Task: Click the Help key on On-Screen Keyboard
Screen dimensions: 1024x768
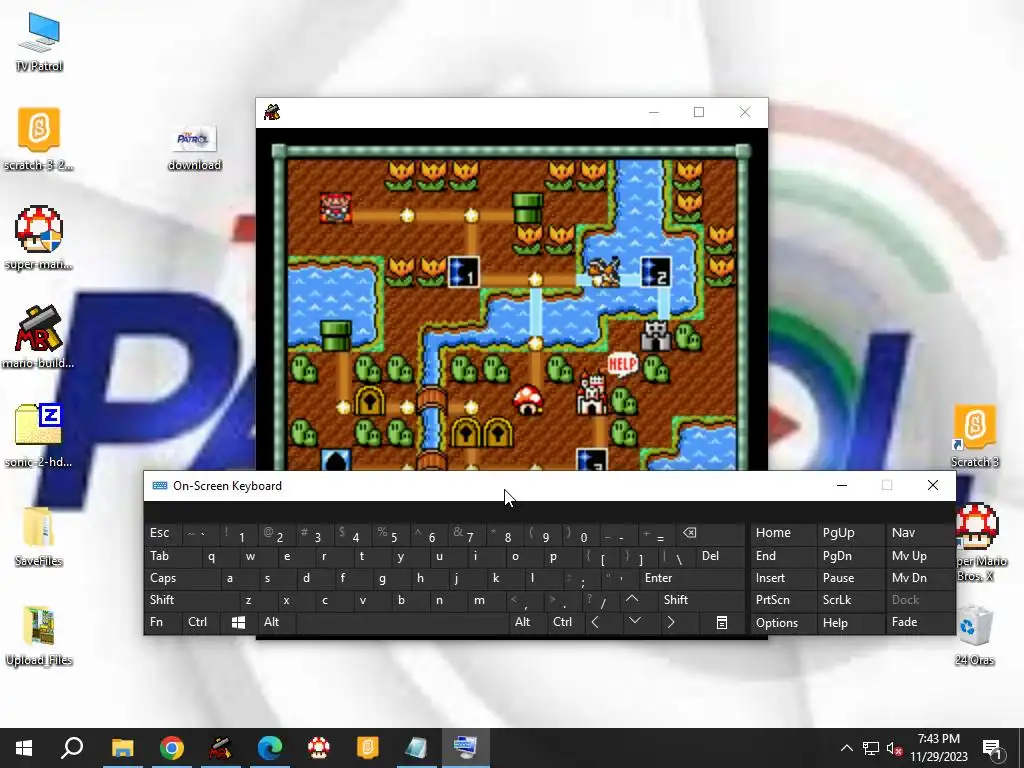Action: click(x=851, y=623)
